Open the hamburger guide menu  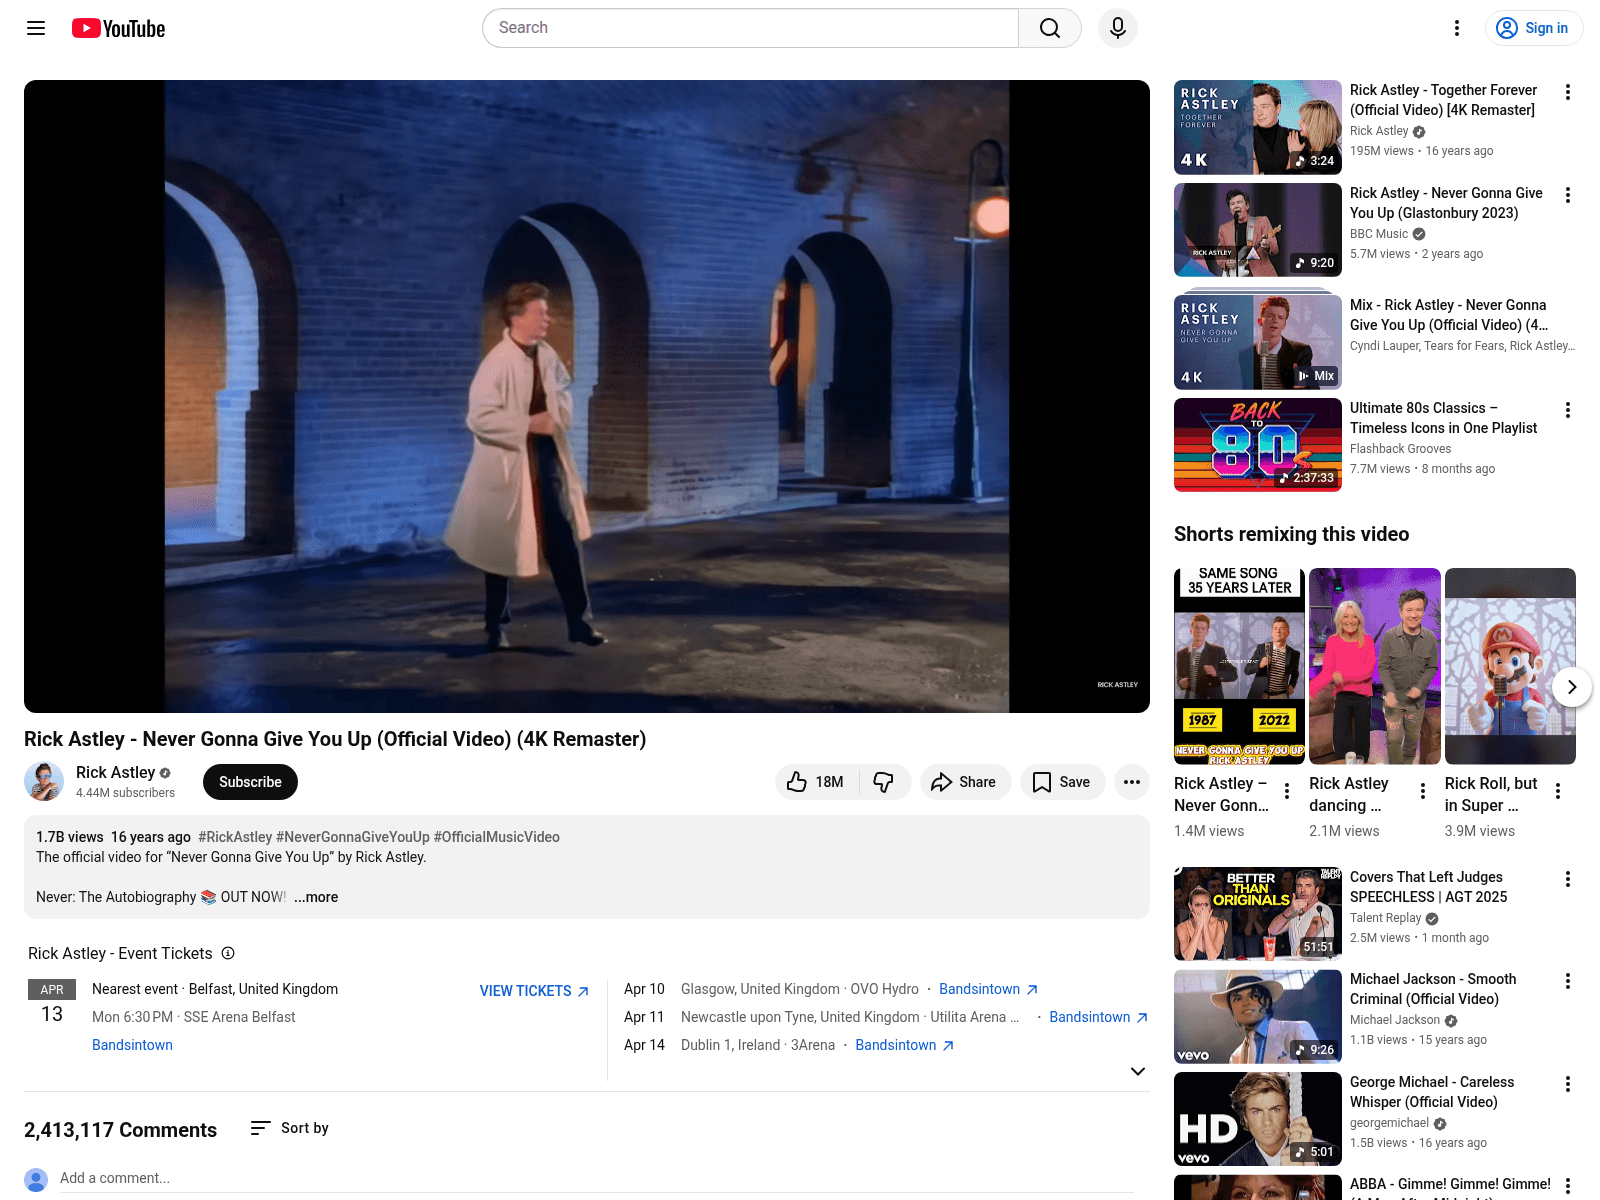coord(36,28)
